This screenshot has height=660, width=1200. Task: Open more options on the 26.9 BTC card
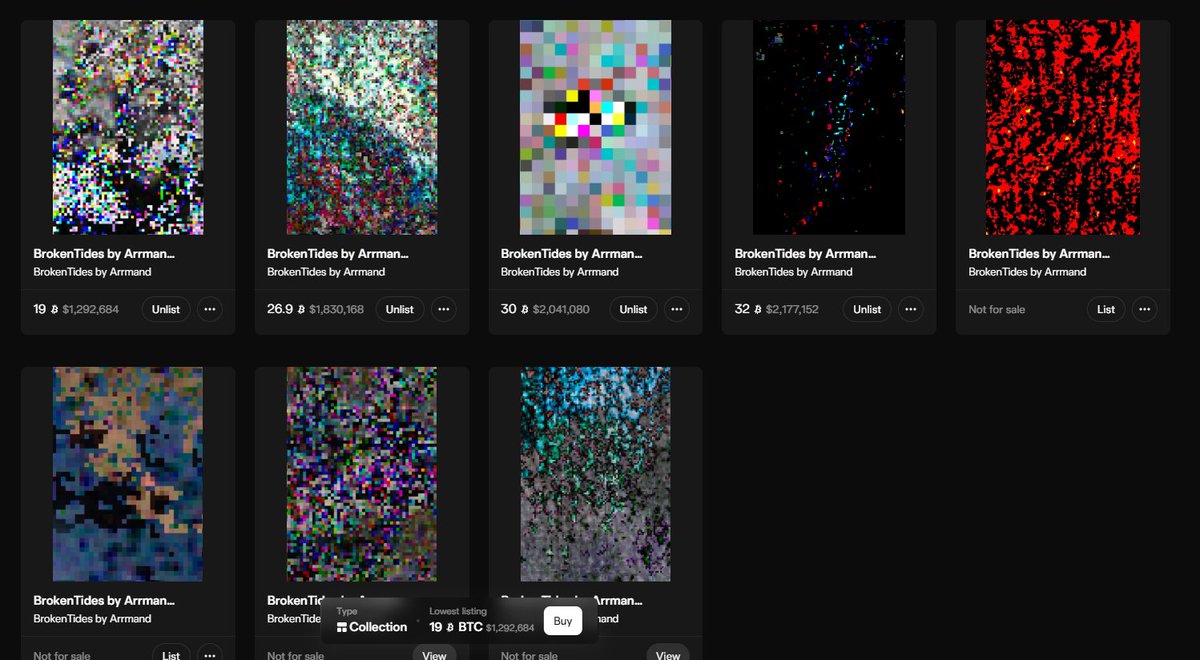coord(444,309)
